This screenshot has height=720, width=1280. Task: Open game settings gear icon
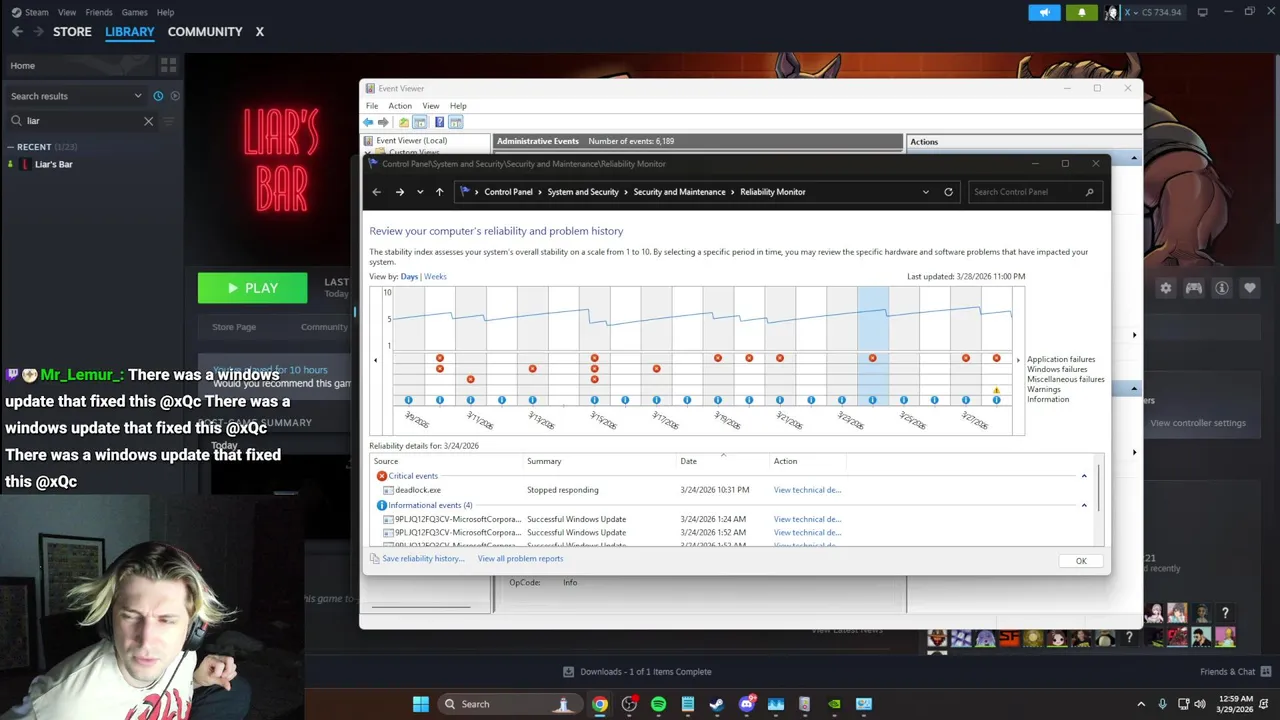[x=1165, y=288]
